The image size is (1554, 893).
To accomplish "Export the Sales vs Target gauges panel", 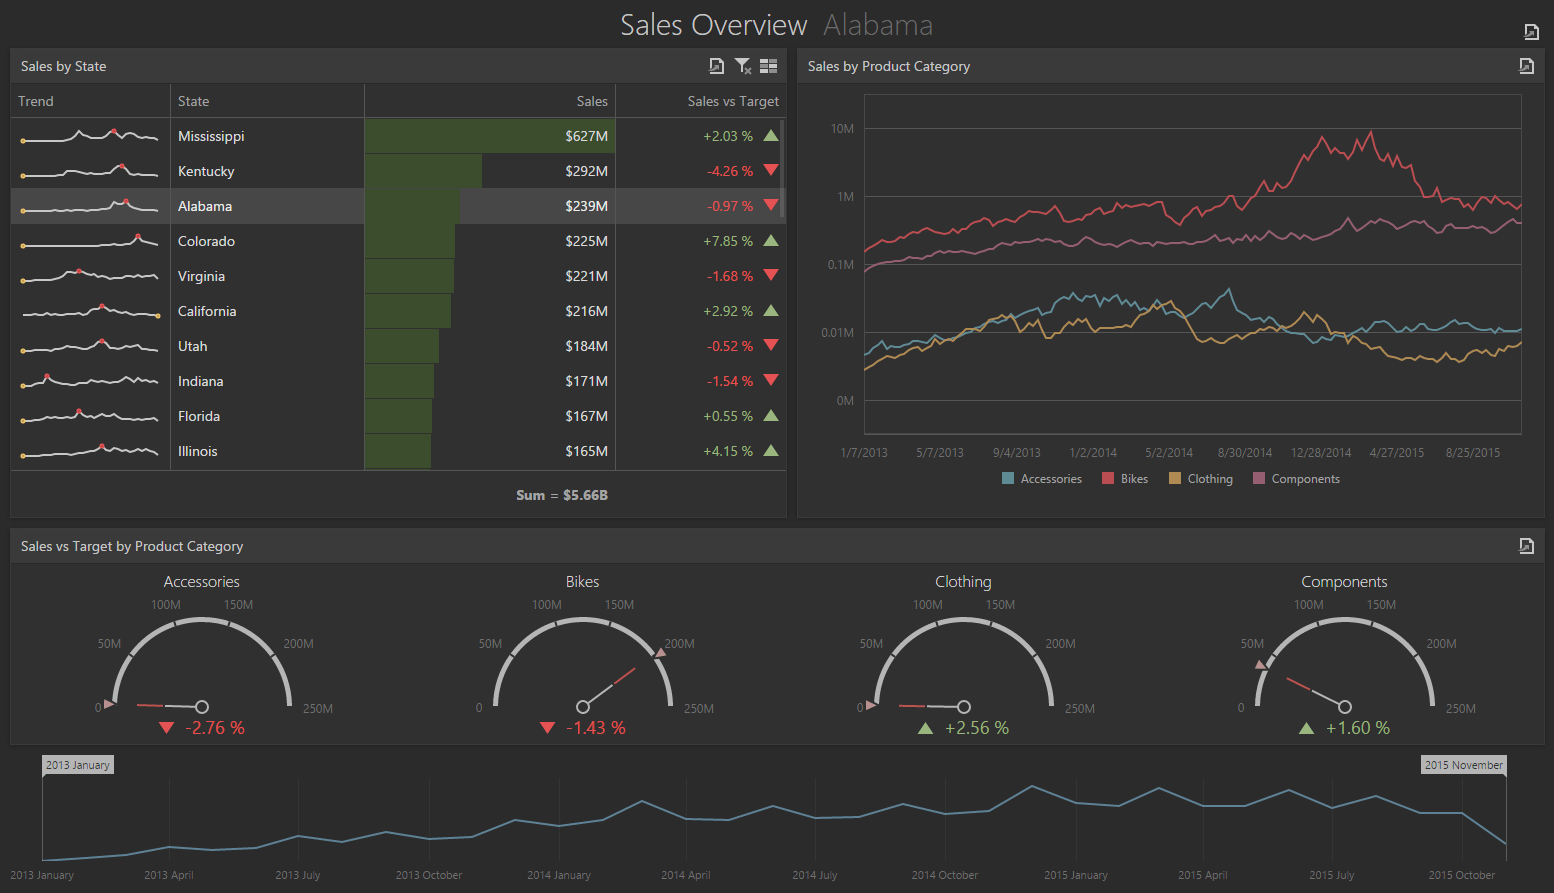I will (1526, 546).
